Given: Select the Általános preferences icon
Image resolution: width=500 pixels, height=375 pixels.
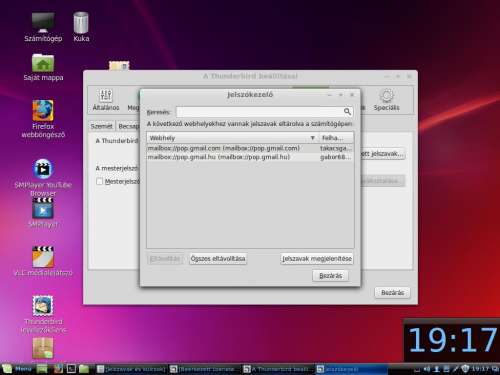Looking at the screenshot, I should [x=106, y=99].
